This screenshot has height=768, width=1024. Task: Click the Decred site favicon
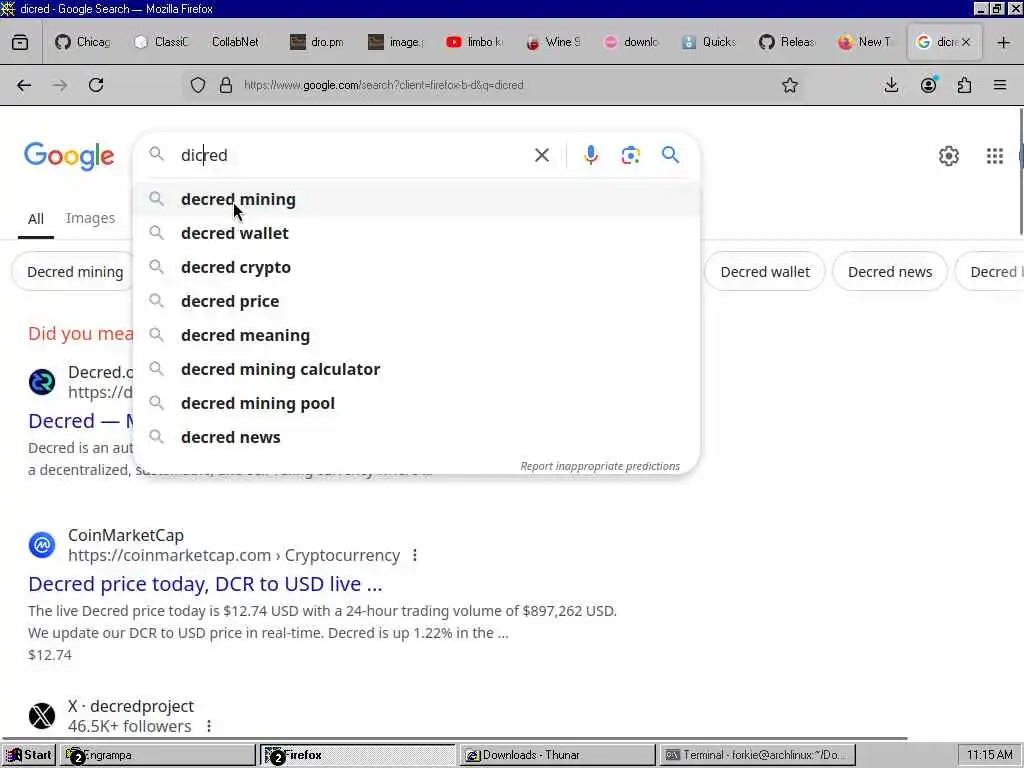pyautogui.click(x=42, y=382)
